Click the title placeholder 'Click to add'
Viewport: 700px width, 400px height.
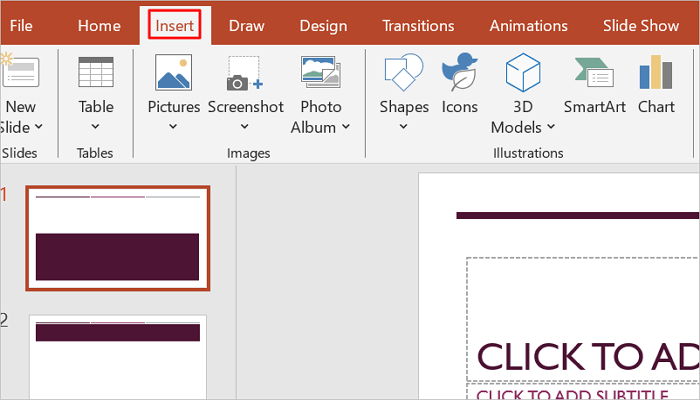point(583,319)
